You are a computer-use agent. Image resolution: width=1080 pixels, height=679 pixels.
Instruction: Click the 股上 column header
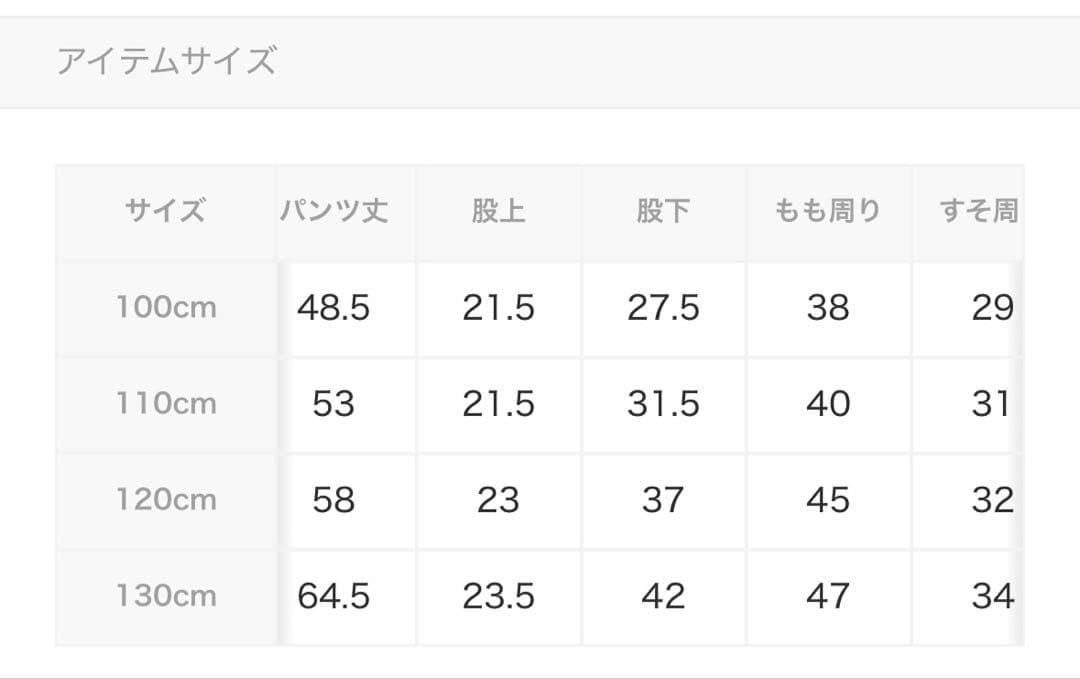(498, 211)
